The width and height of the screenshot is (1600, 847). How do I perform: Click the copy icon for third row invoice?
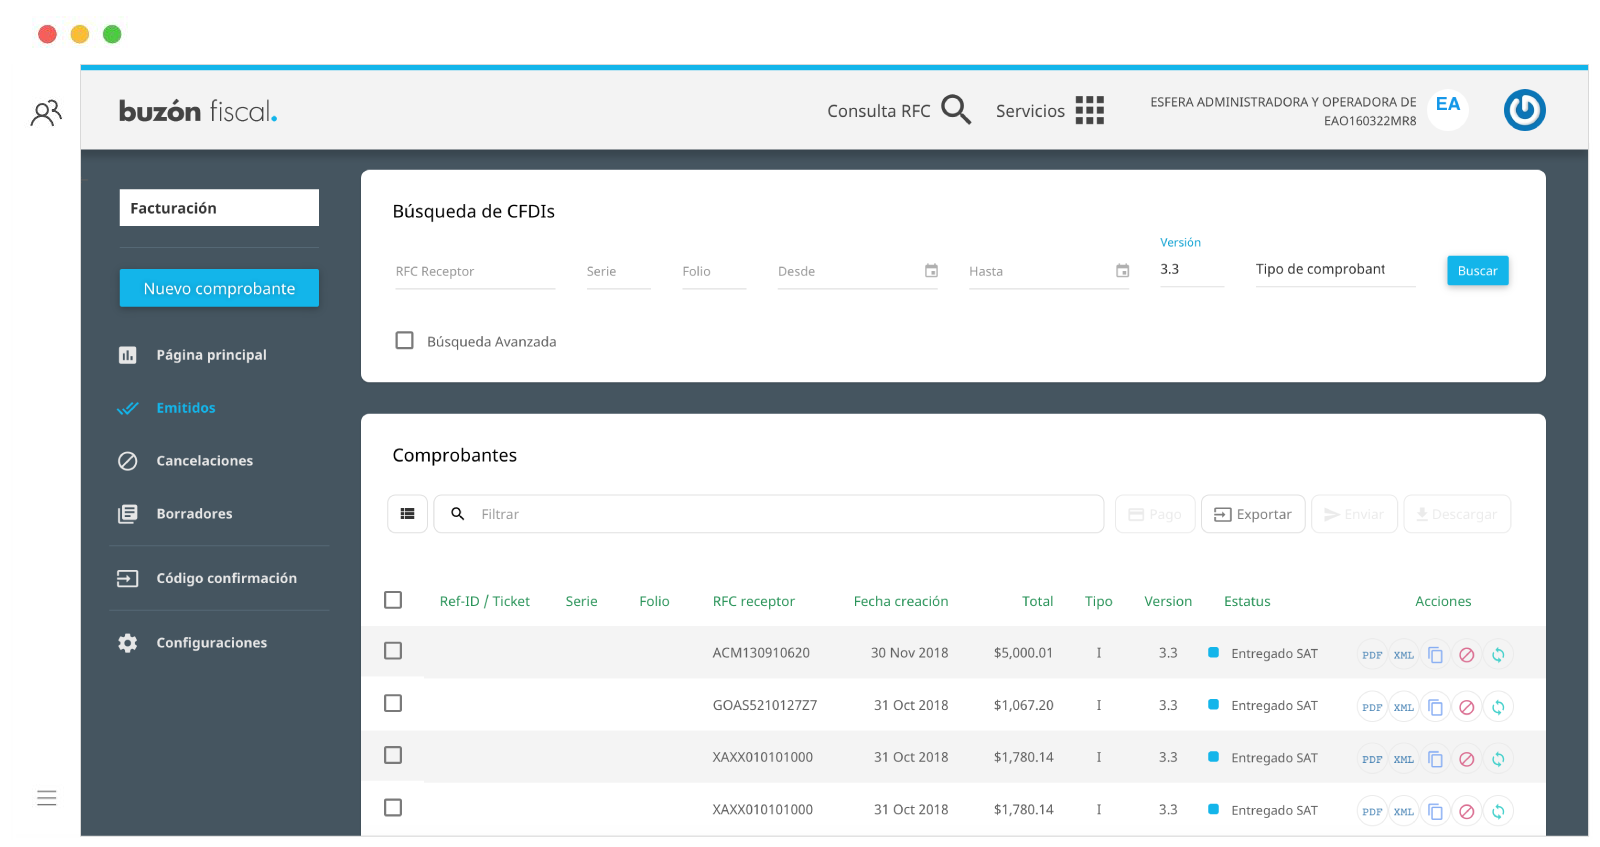pos(1435,759)
